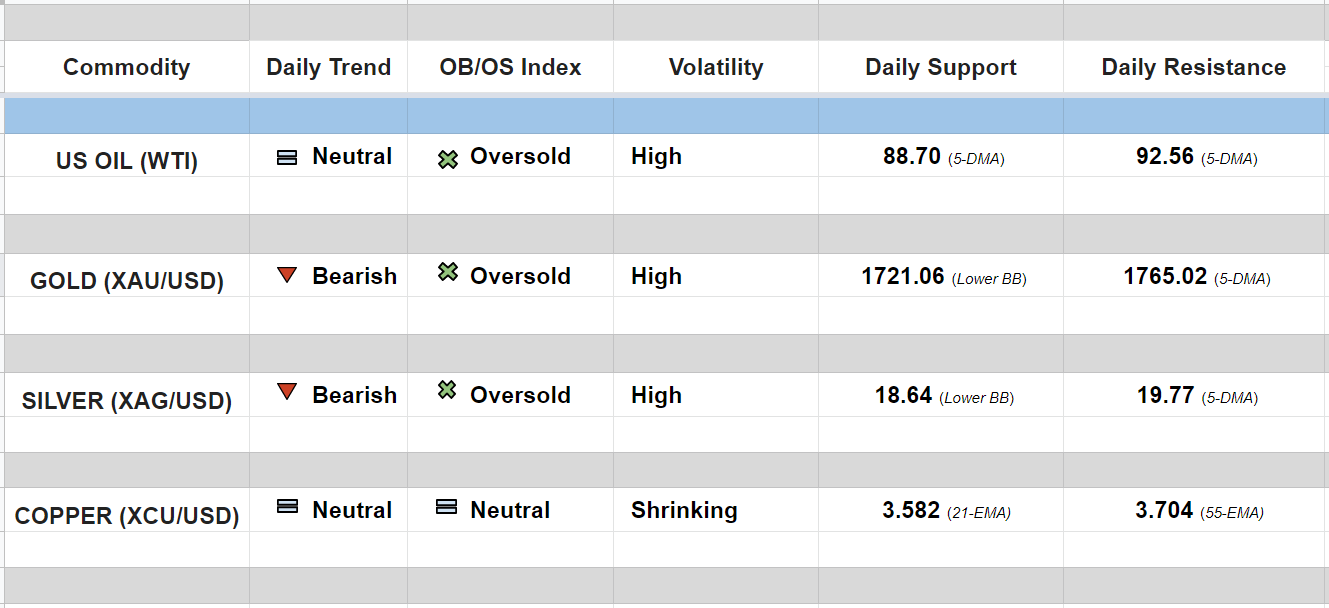Click the neutral trend icon for Copper

click(287, 507)
